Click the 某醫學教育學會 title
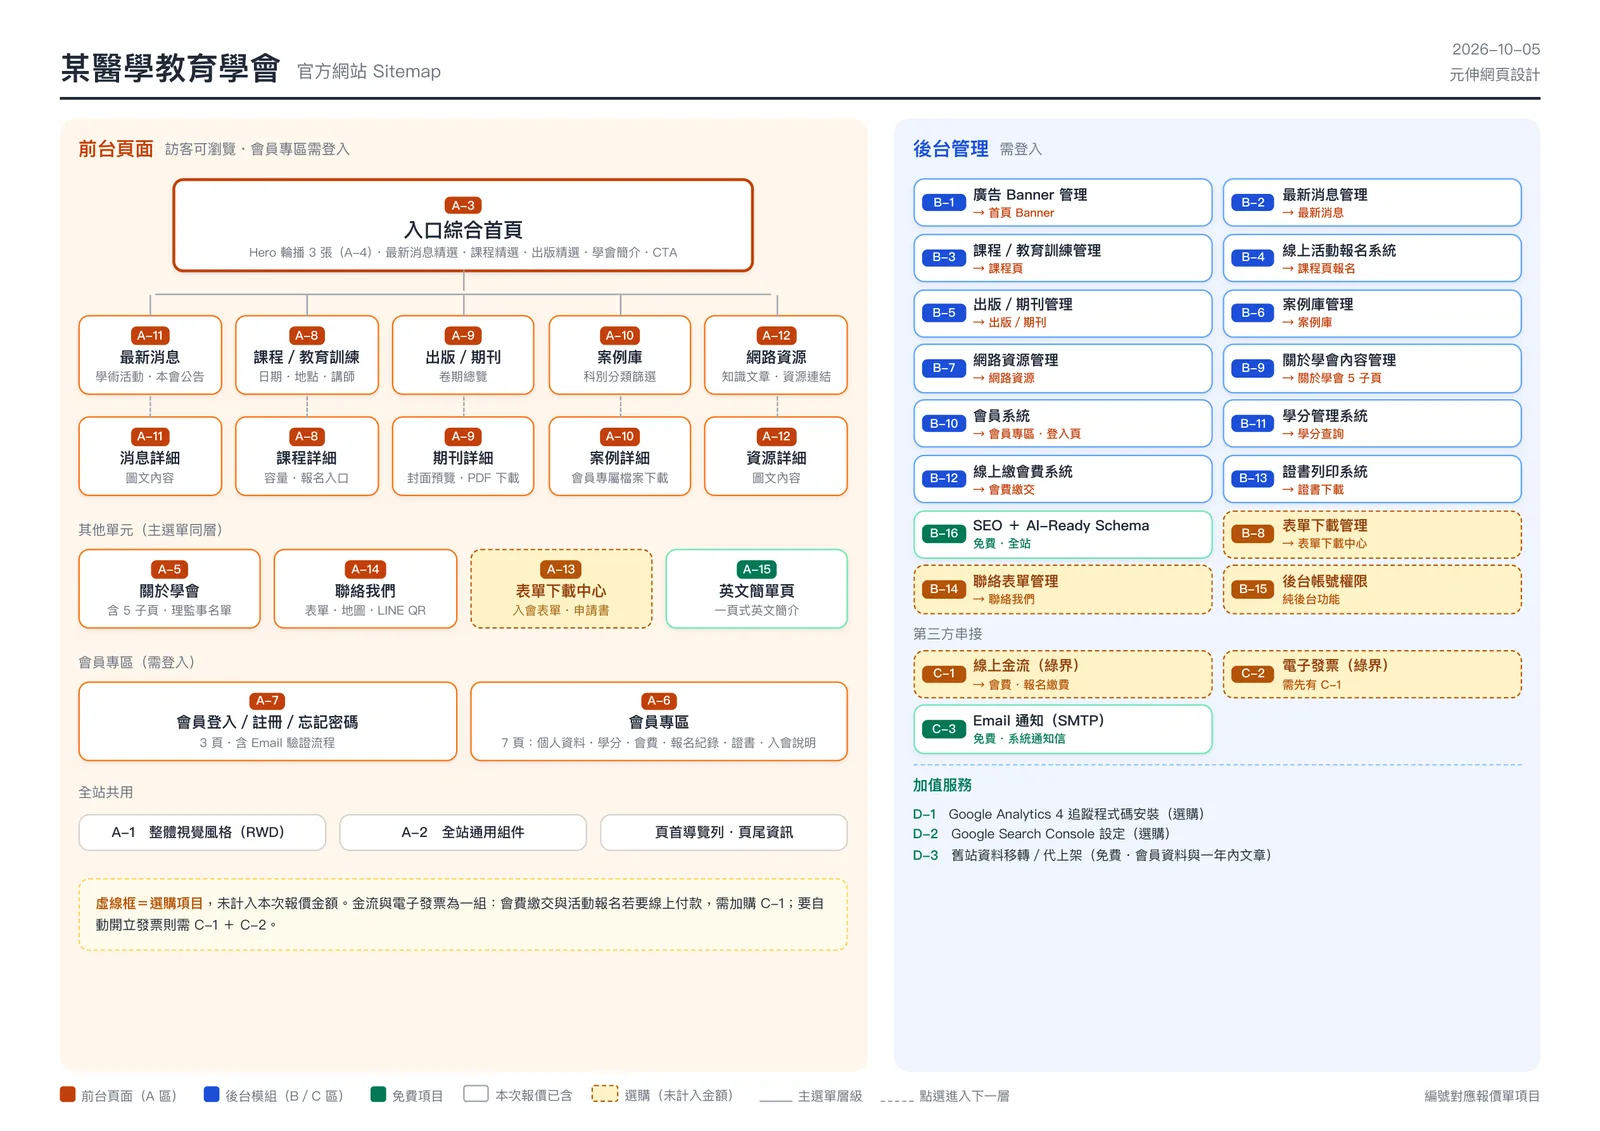 [171, 68]
